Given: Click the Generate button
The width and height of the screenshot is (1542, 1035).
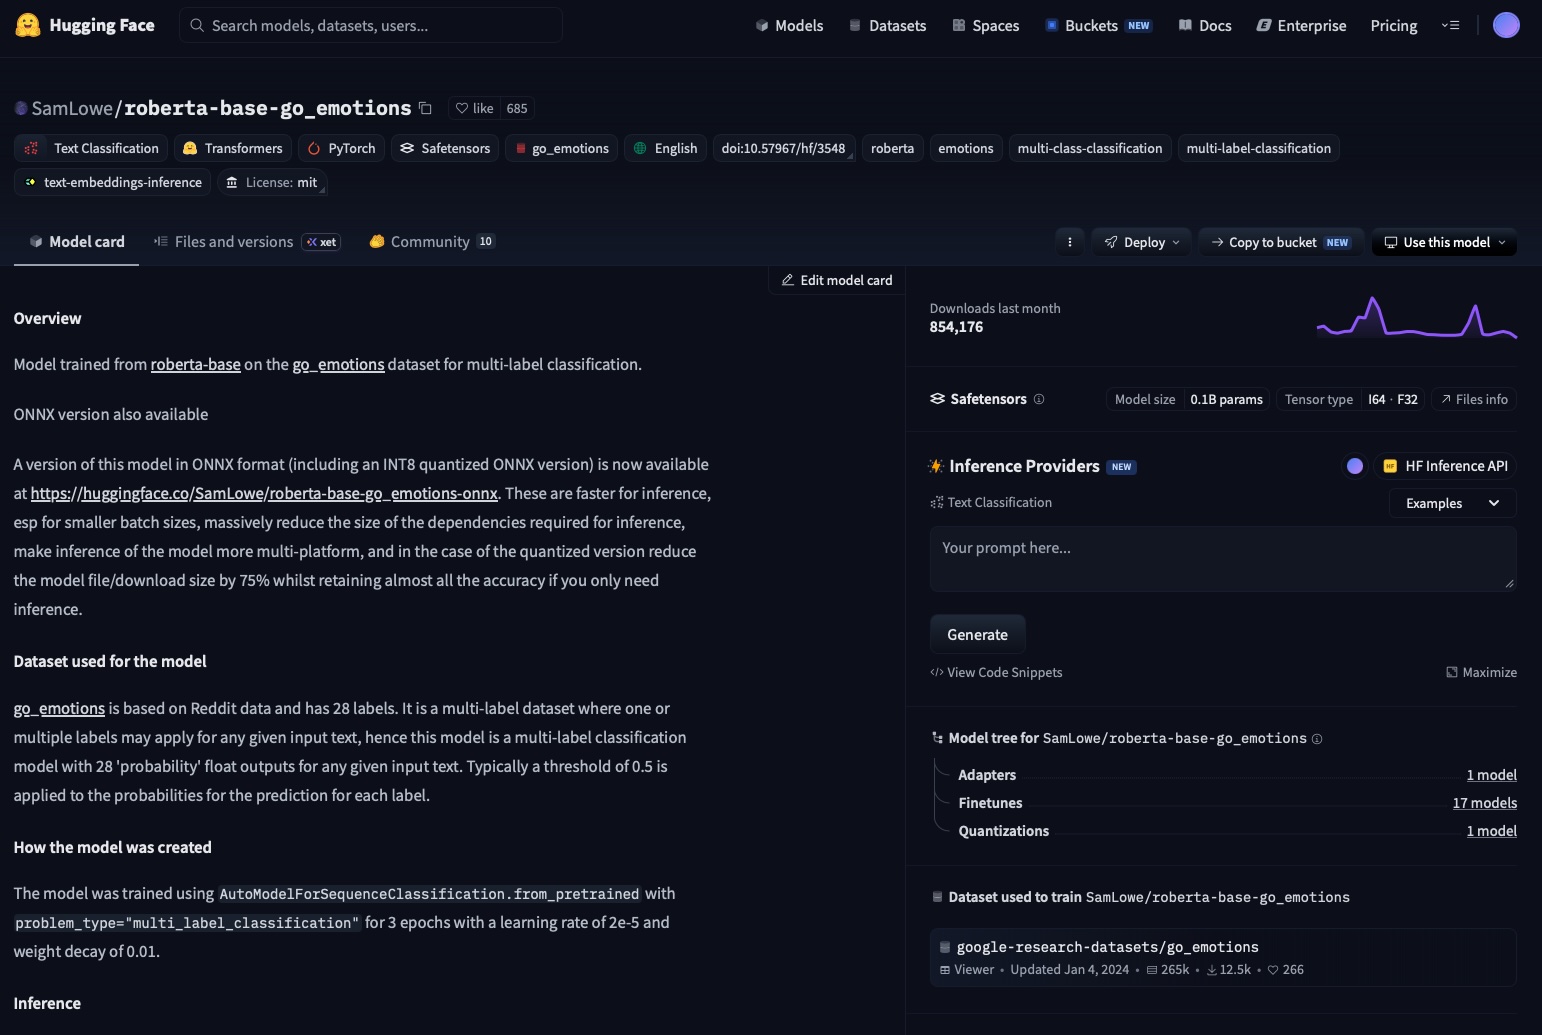Looking at the screenshot, I should 977,635.
